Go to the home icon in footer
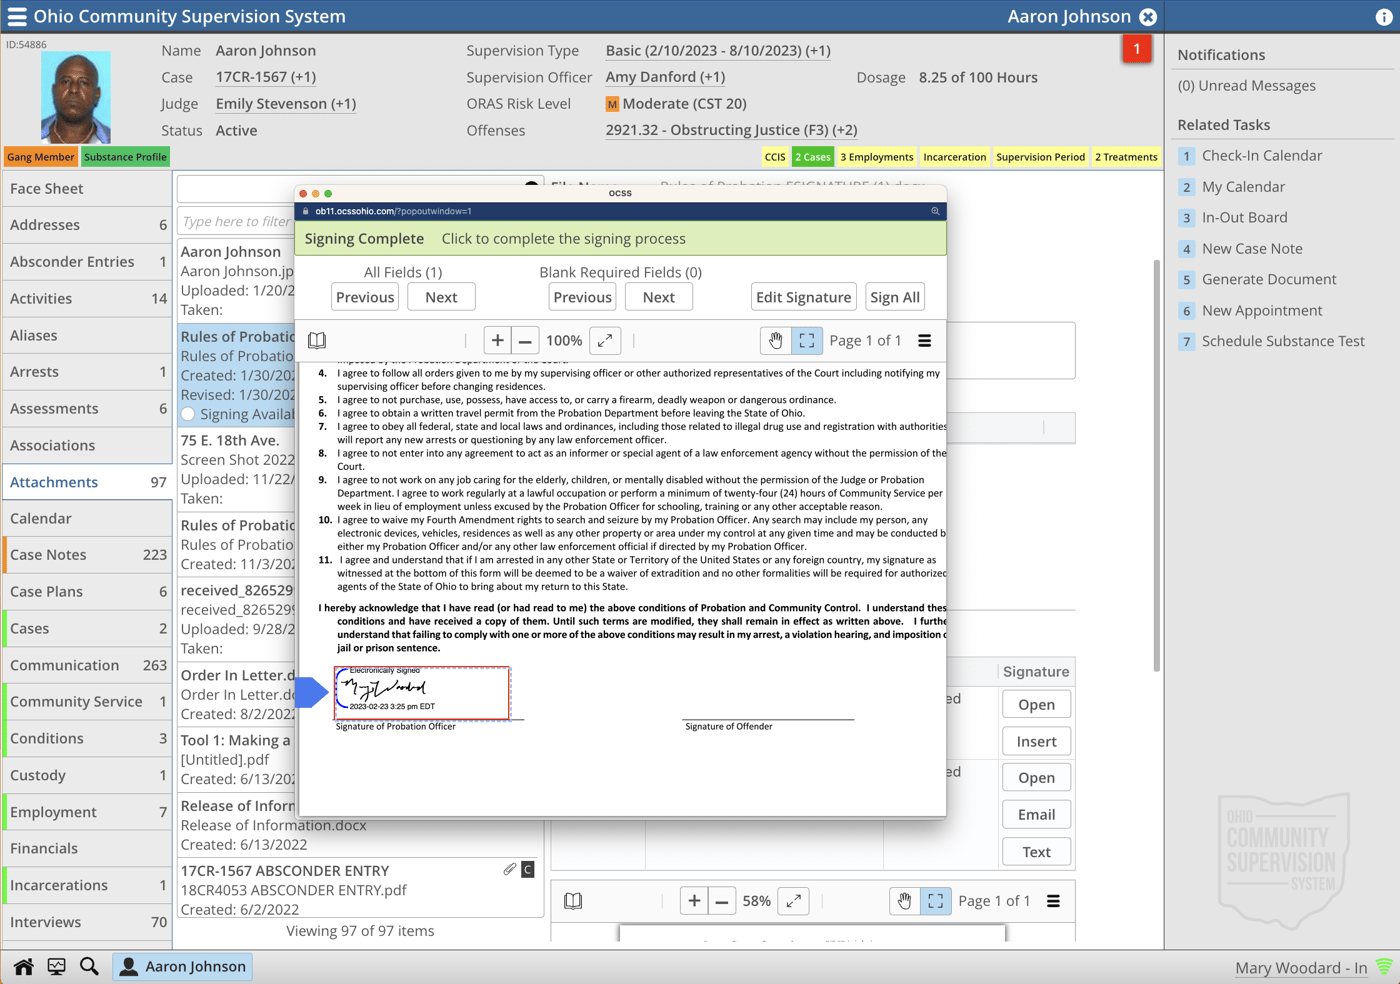This screenshot has width=1400, height=984. 23,967
